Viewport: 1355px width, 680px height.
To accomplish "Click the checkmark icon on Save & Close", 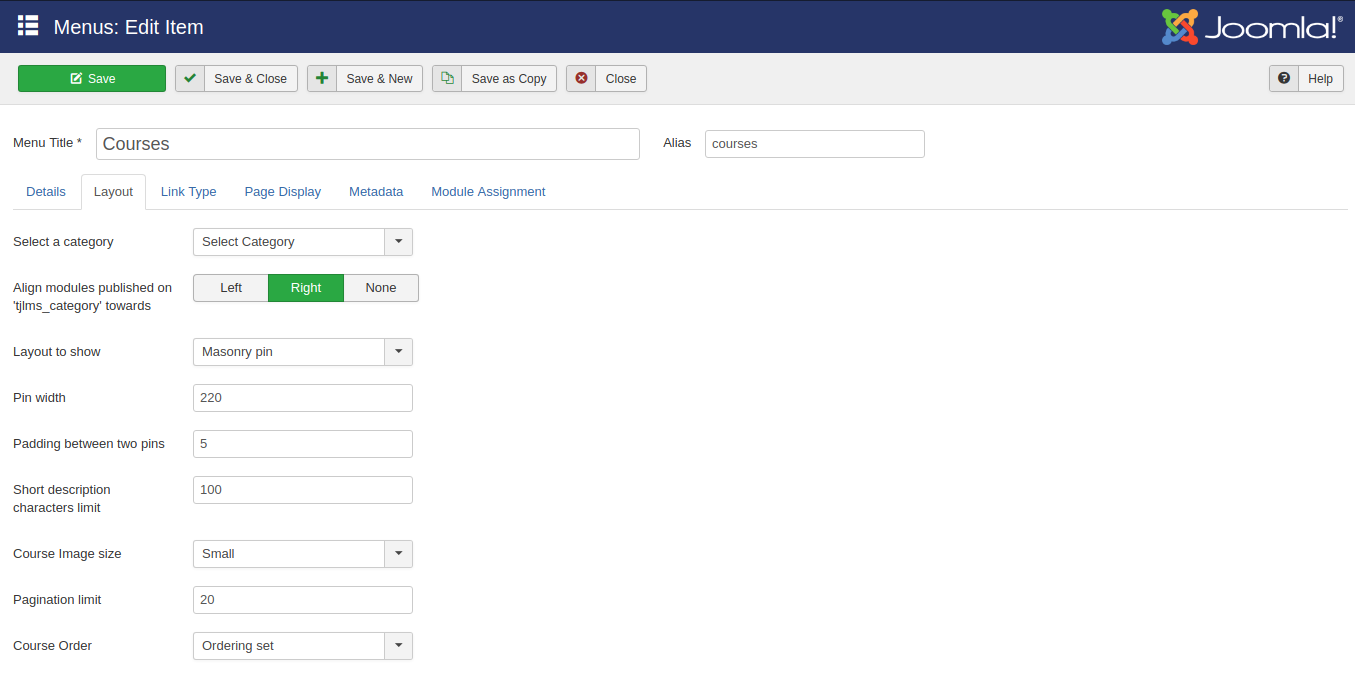I will coord(190,79).
